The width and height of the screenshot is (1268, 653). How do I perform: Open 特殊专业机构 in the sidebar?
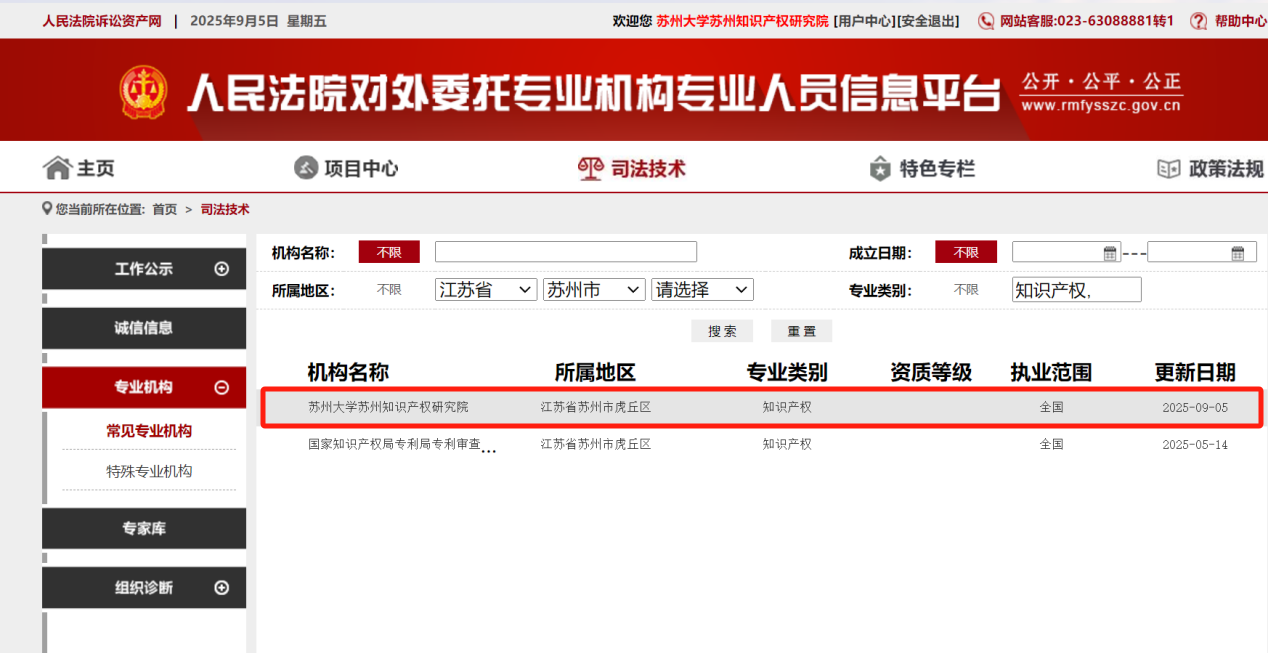149,471
